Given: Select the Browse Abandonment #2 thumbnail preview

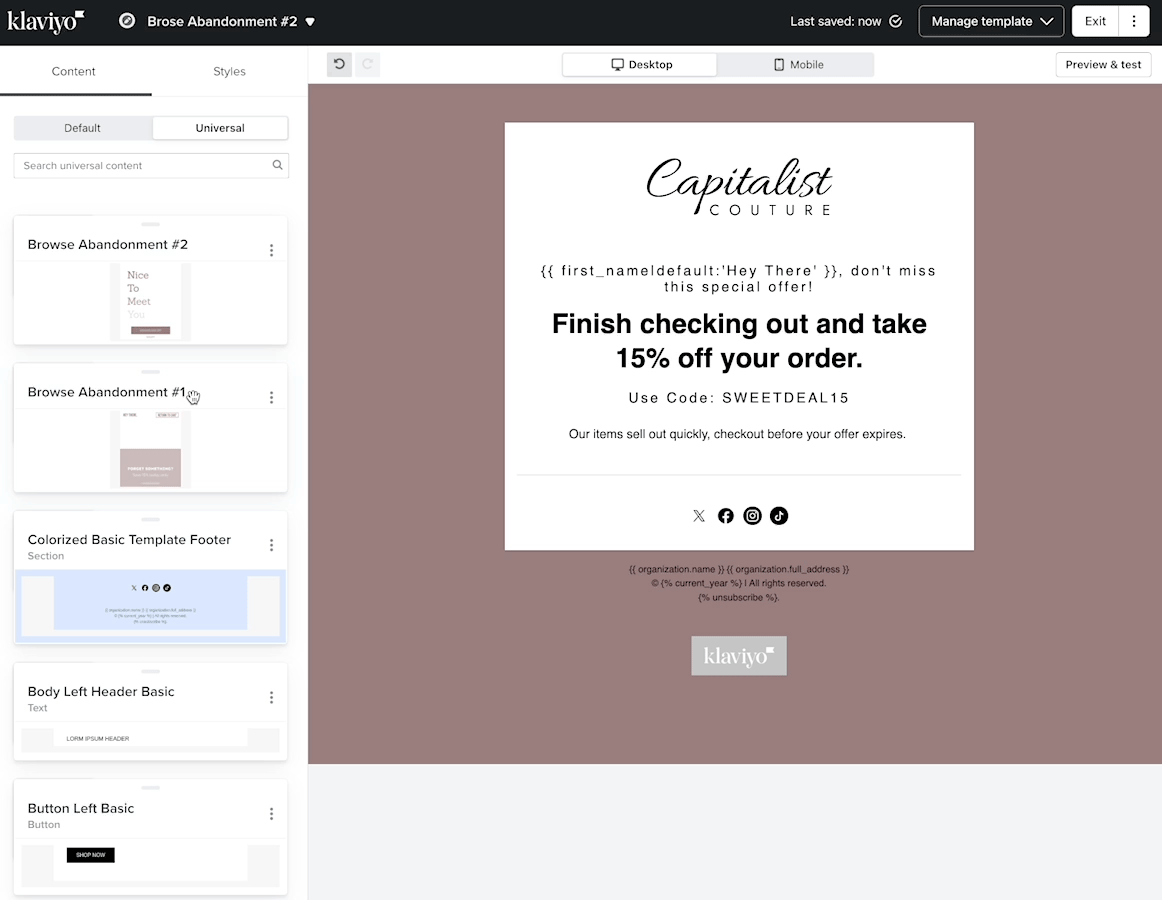Looking at the screenshot, I should click(150, 302).
